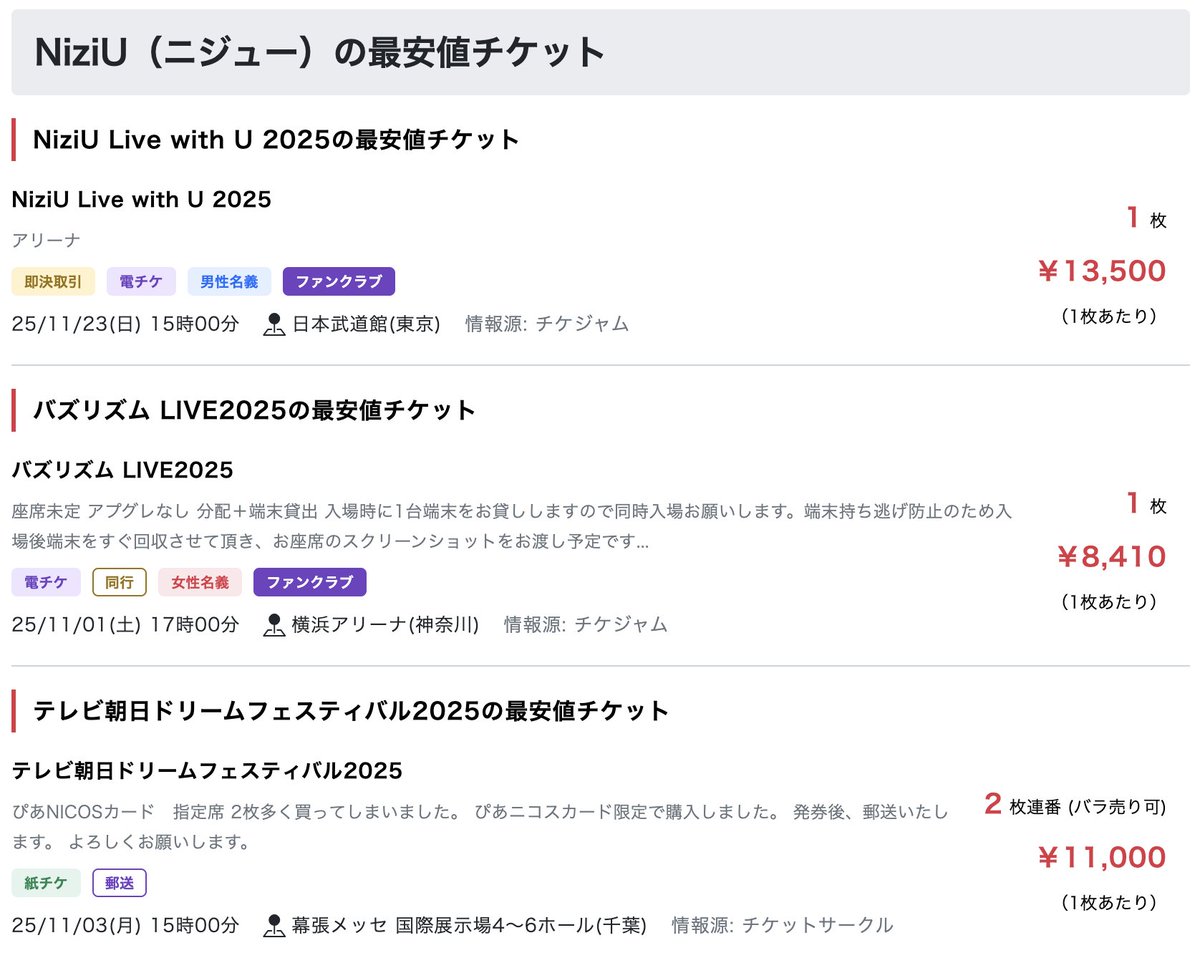Click the purple ファンクラブ badge on the NiziU listing
1200x958 pixels.
(x=339, y=281)
